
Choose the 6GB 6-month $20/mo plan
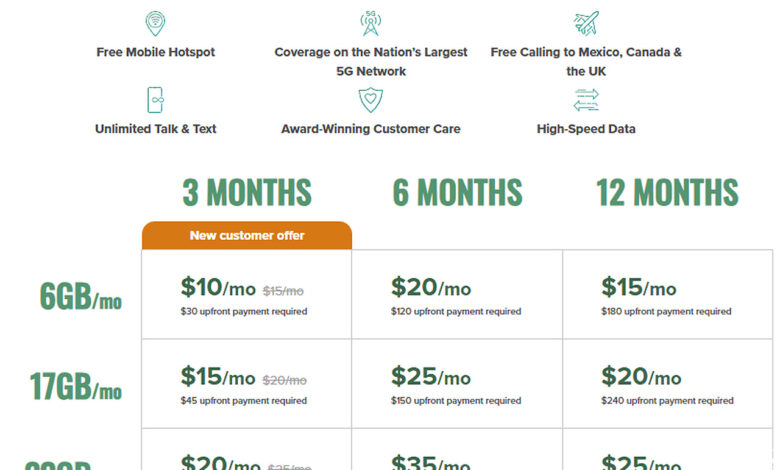[457, 294]
